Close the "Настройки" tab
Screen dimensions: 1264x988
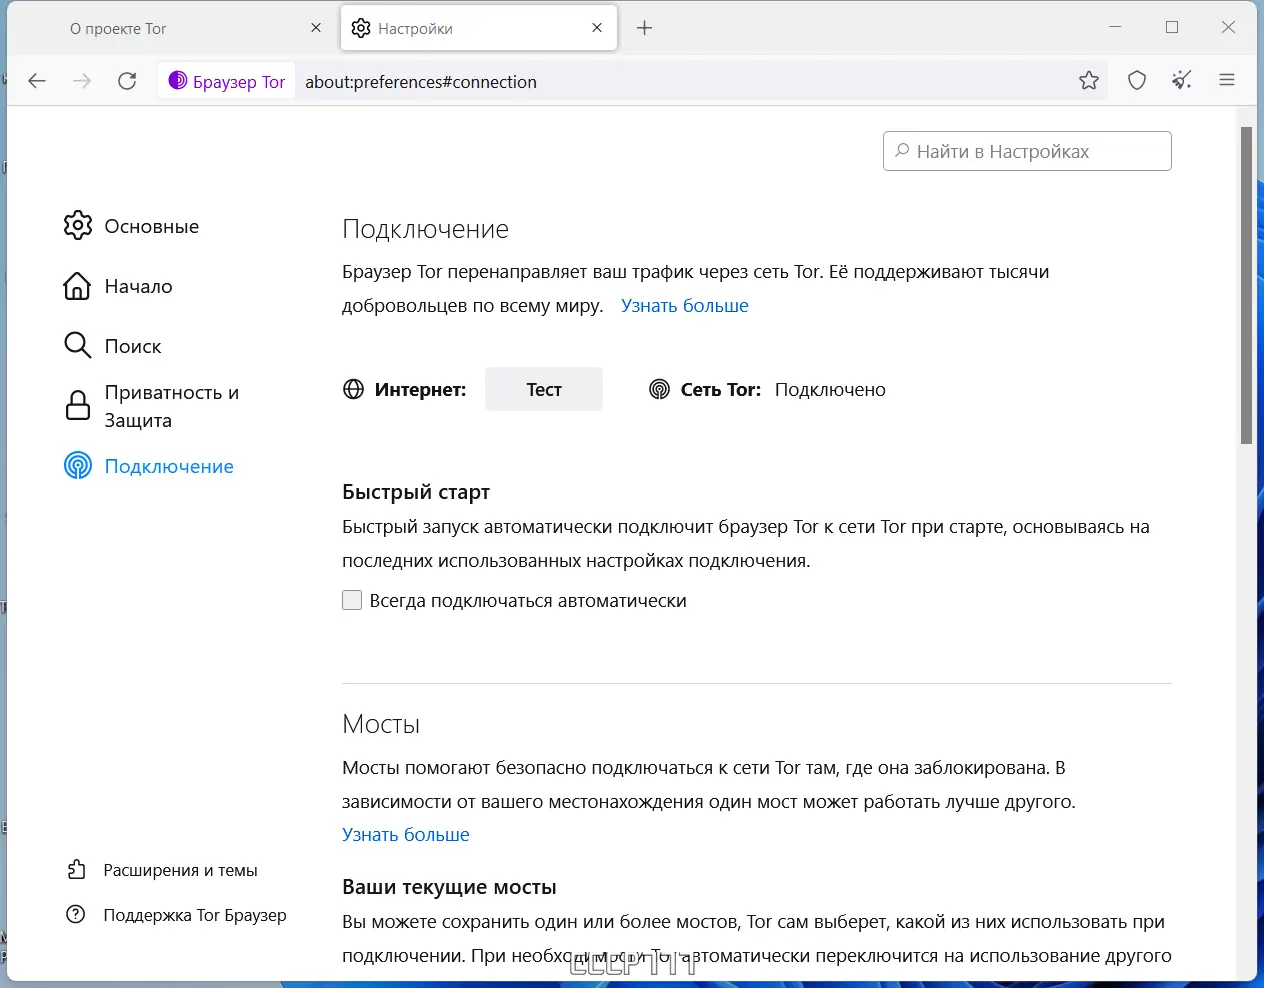tap(597, 28)
